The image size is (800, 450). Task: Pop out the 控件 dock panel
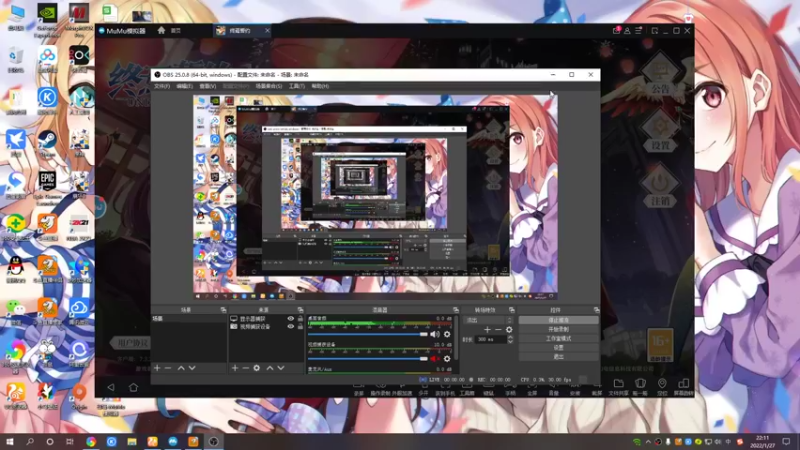[x=596, y=310]
